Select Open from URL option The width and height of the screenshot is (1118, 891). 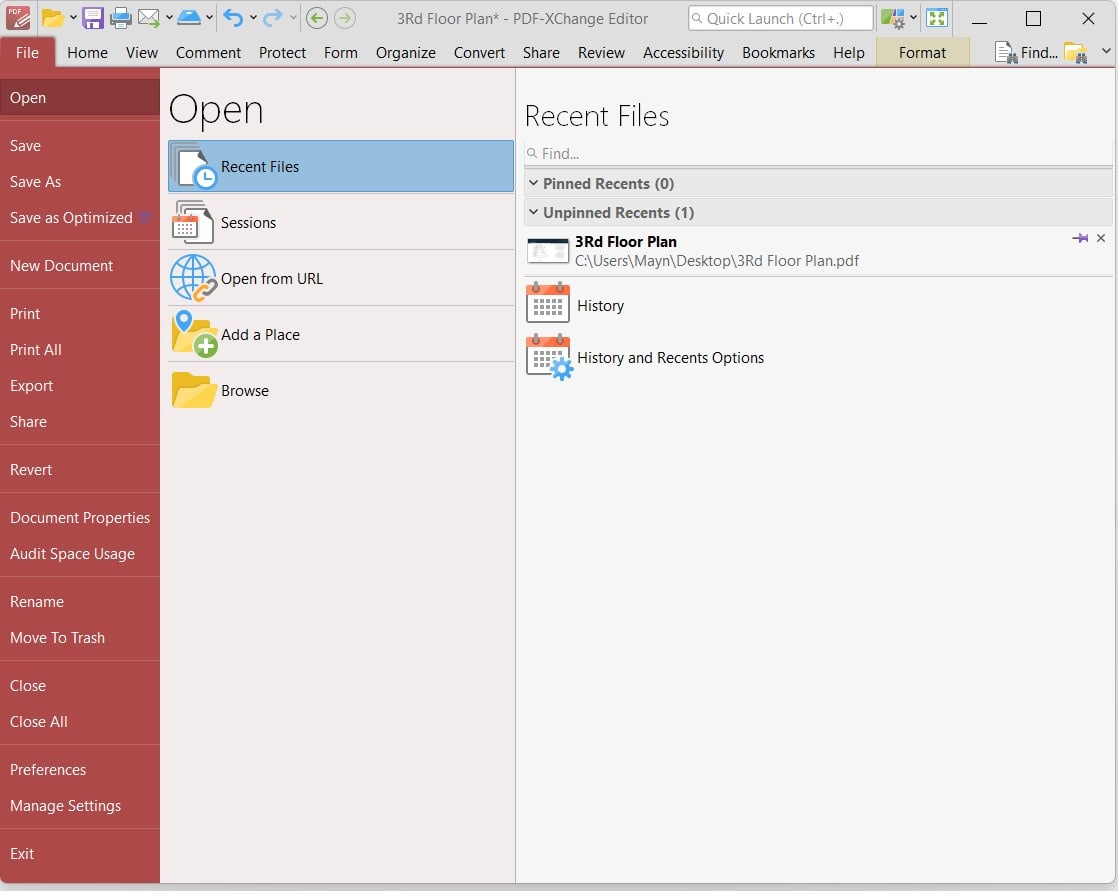pos(271,279)
